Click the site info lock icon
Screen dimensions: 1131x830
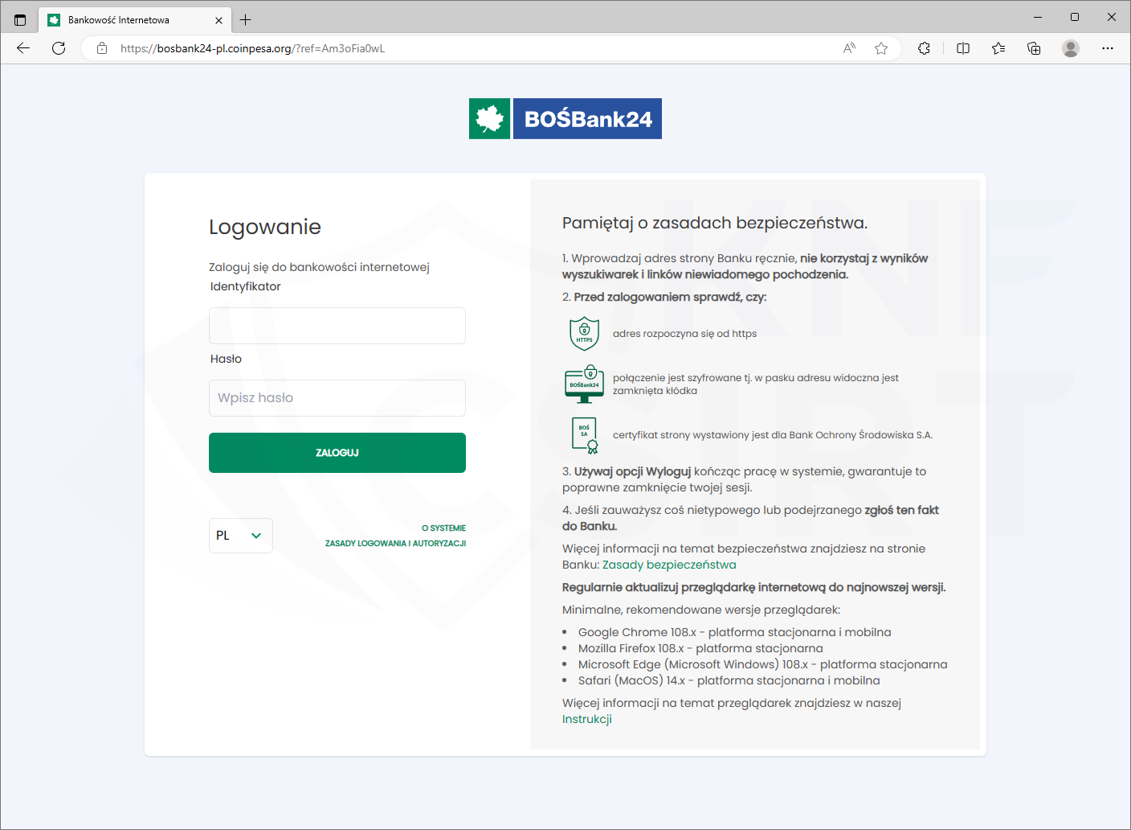pyautogui.click(x=101, y=48)
